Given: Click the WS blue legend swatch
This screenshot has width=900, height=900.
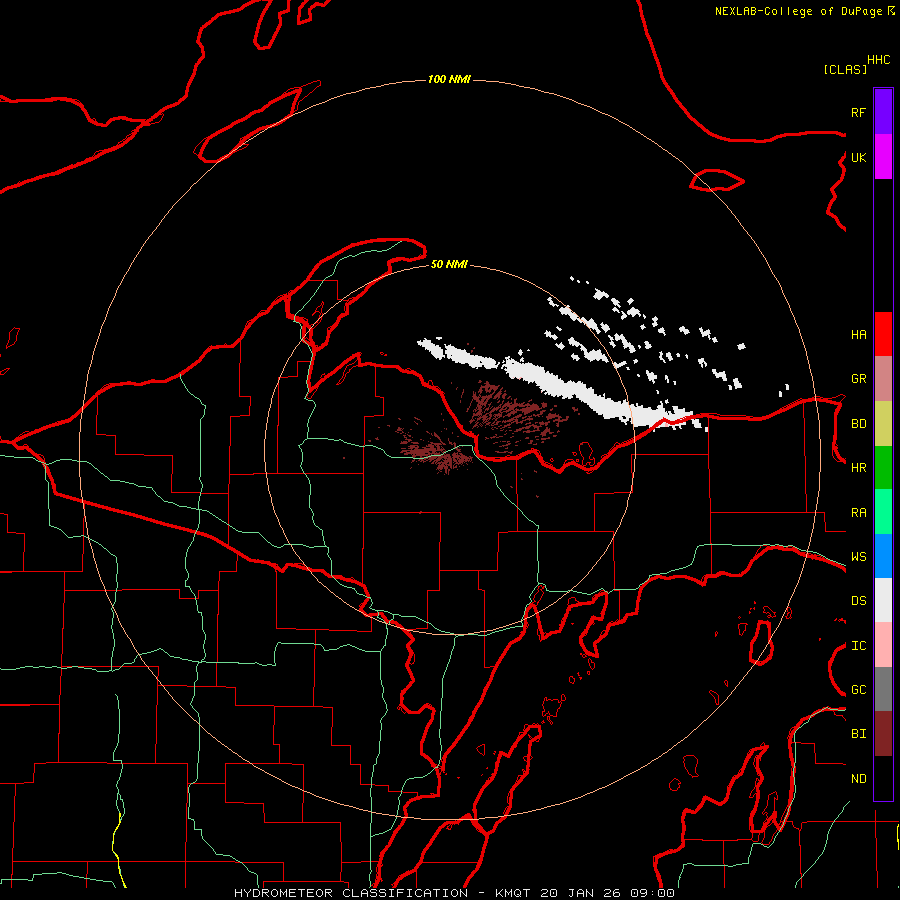Looking at the screenshot, I should point(883,557).
